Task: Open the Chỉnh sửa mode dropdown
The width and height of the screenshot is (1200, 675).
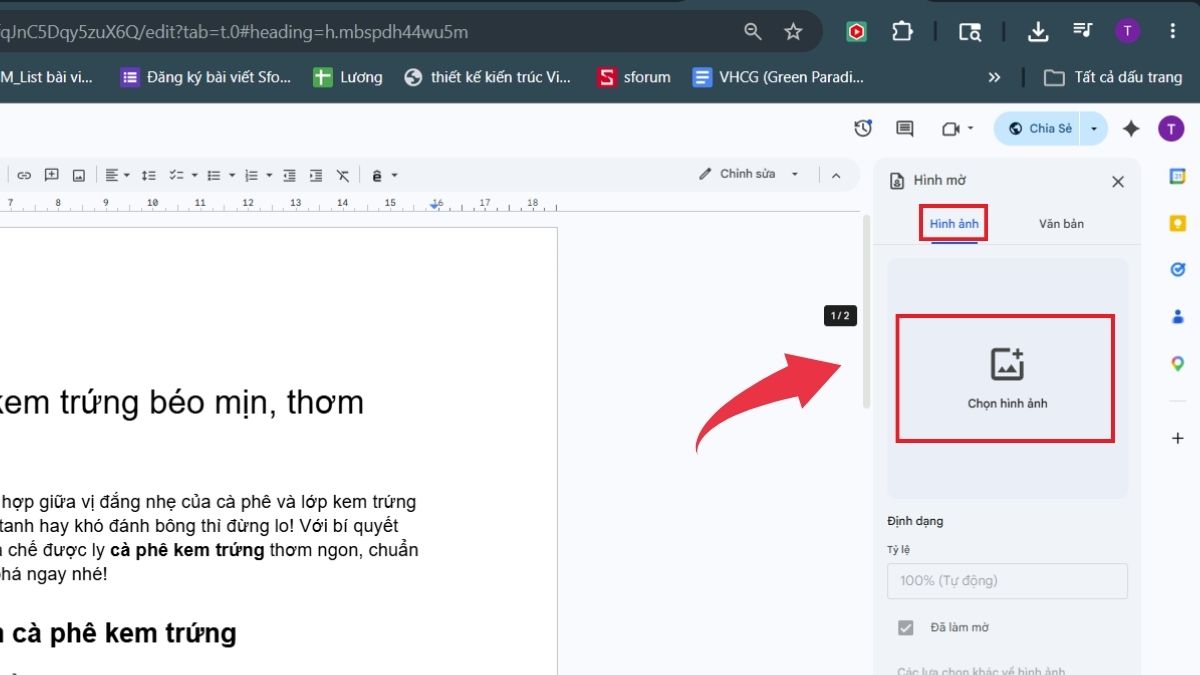Action: (750, 174)
